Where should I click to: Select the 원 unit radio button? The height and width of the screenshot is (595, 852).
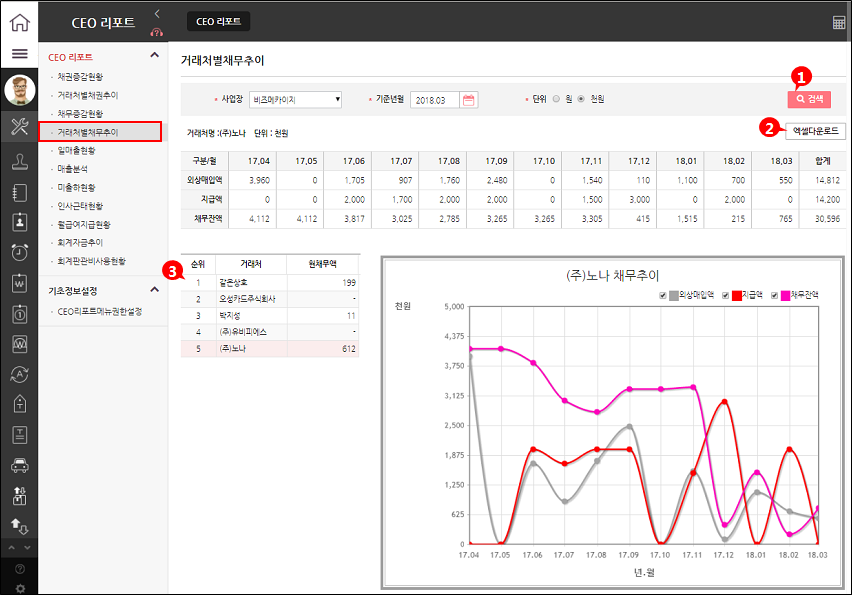(x=556, y=99)
